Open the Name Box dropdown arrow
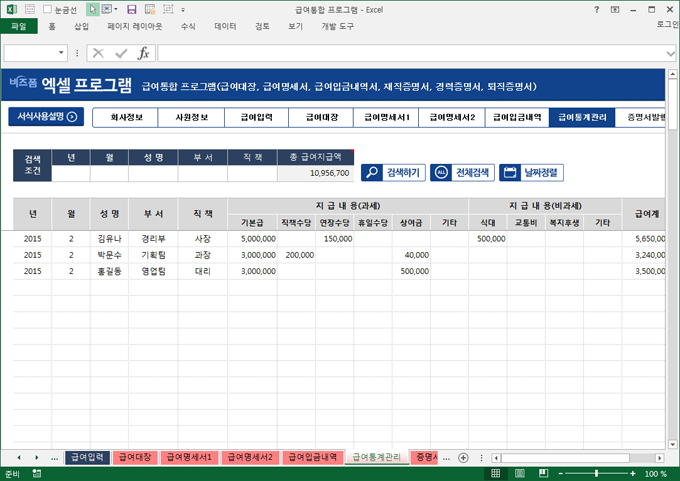 (x=60, y=53)
